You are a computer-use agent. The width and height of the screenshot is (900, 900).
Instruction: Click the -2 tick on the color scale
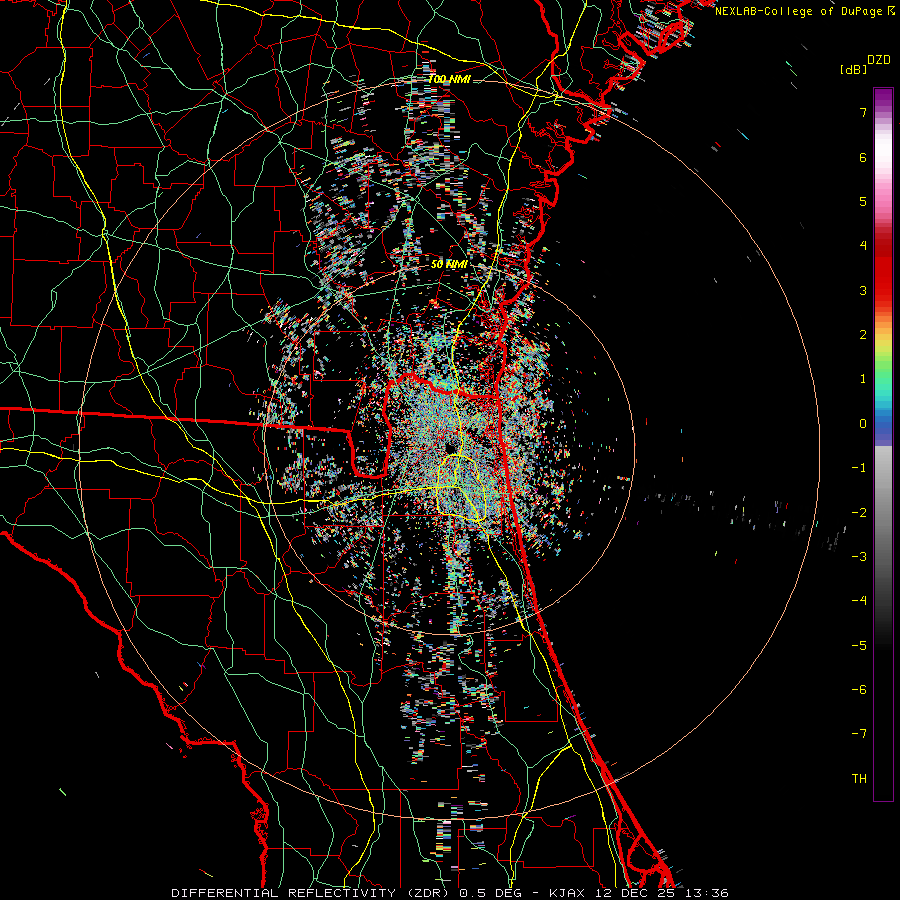(859, 512)
